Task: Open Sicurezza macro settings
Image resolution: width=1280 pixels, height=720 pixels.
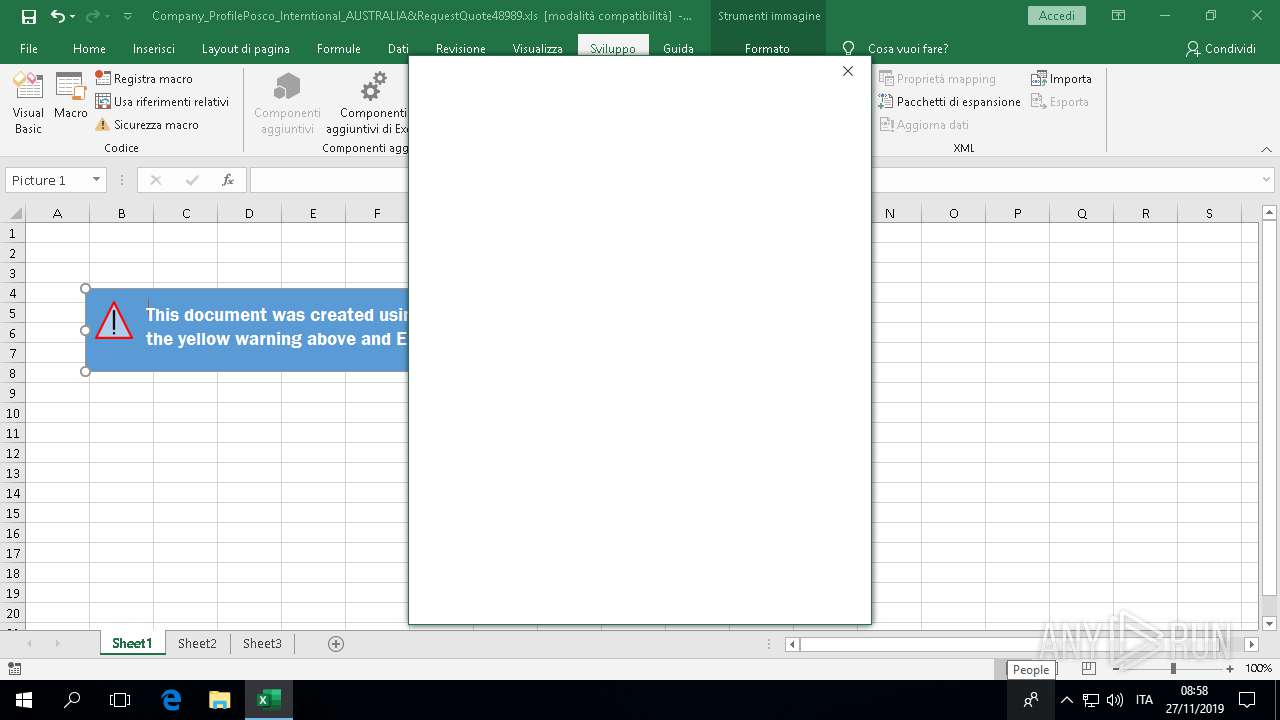Action: pos(147,124)
